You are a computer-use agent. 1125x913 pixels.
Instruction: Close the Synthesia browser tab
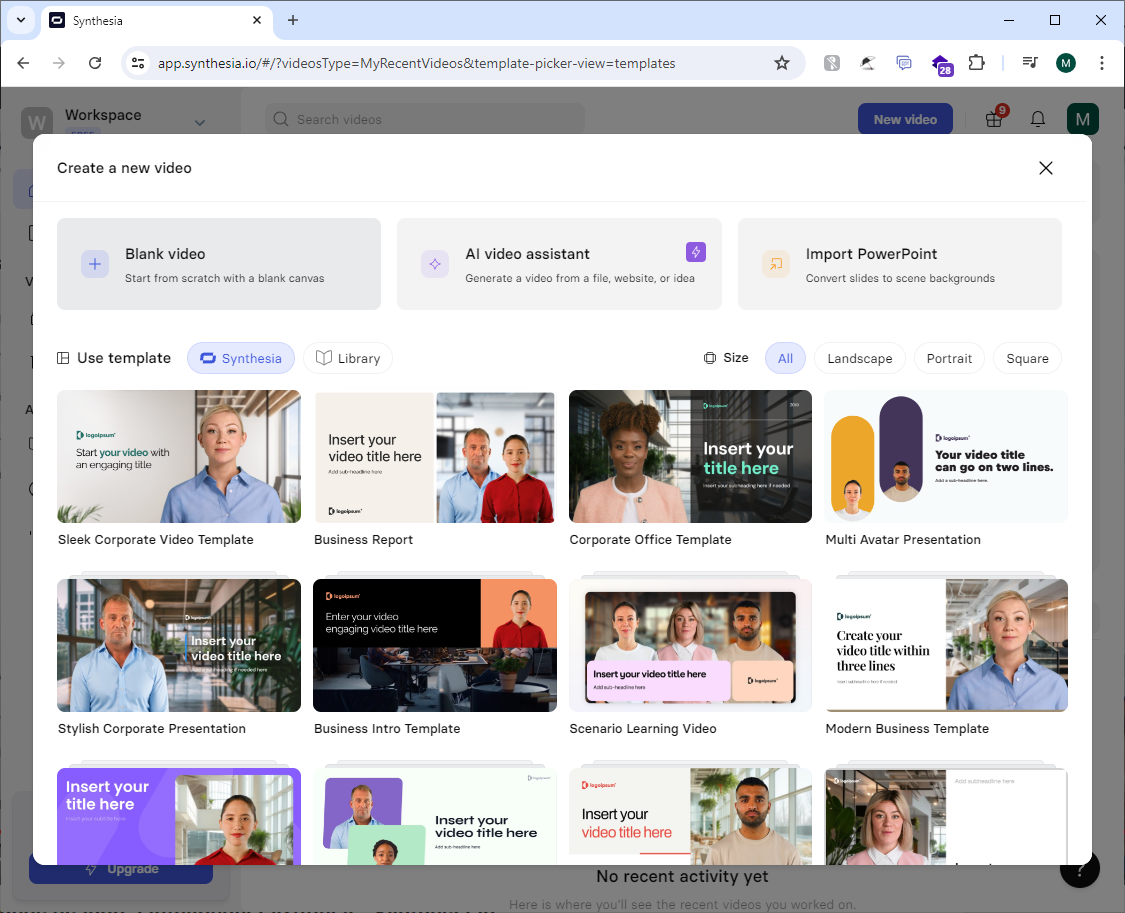257,20
